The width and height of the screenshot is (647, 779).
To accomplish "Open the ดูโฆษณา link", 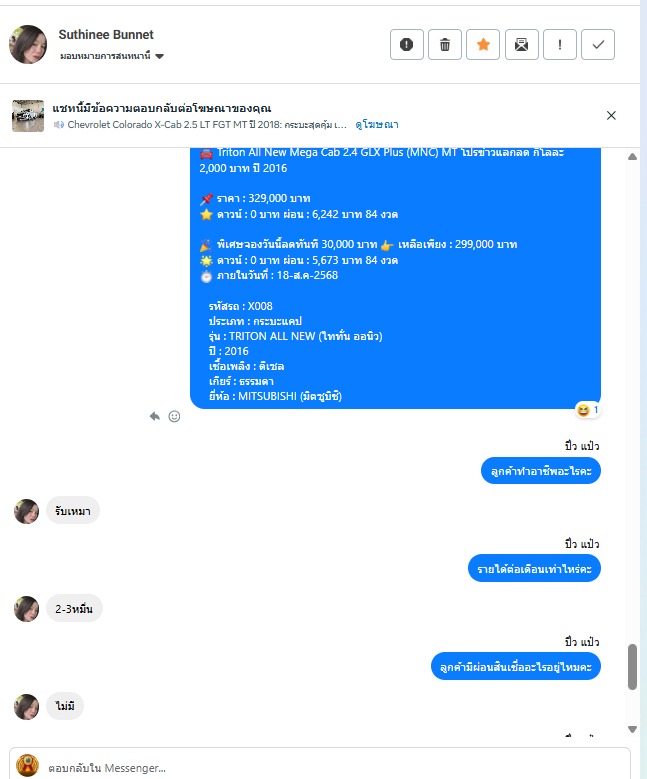I will pos(377,124).
